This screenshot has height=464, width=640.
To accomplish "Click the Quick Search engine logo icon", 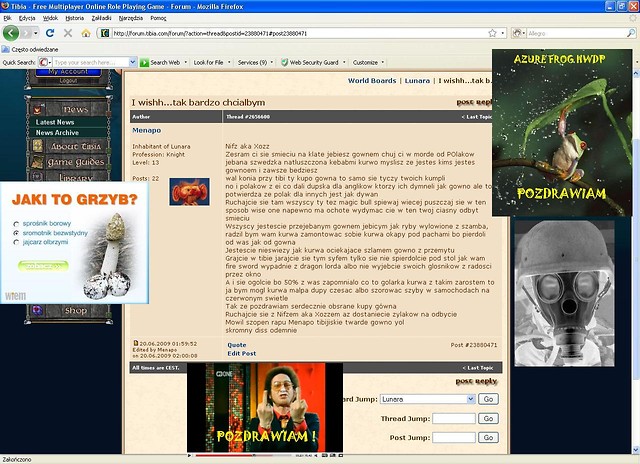I will [x=43, y=62].
